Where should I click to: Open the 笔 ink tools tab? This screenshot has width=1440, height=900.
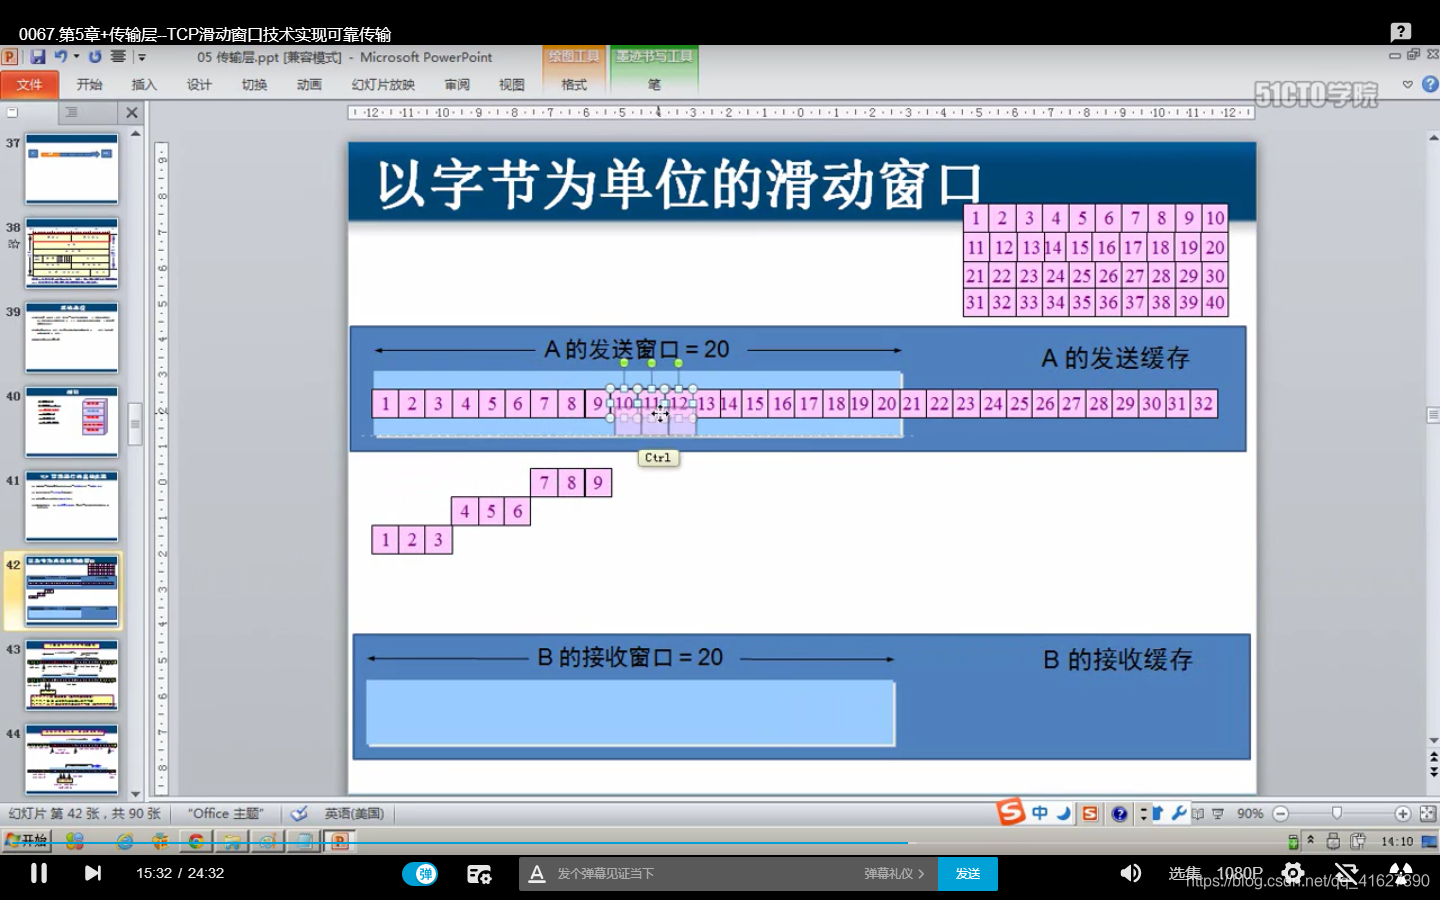tap(654, 85)
